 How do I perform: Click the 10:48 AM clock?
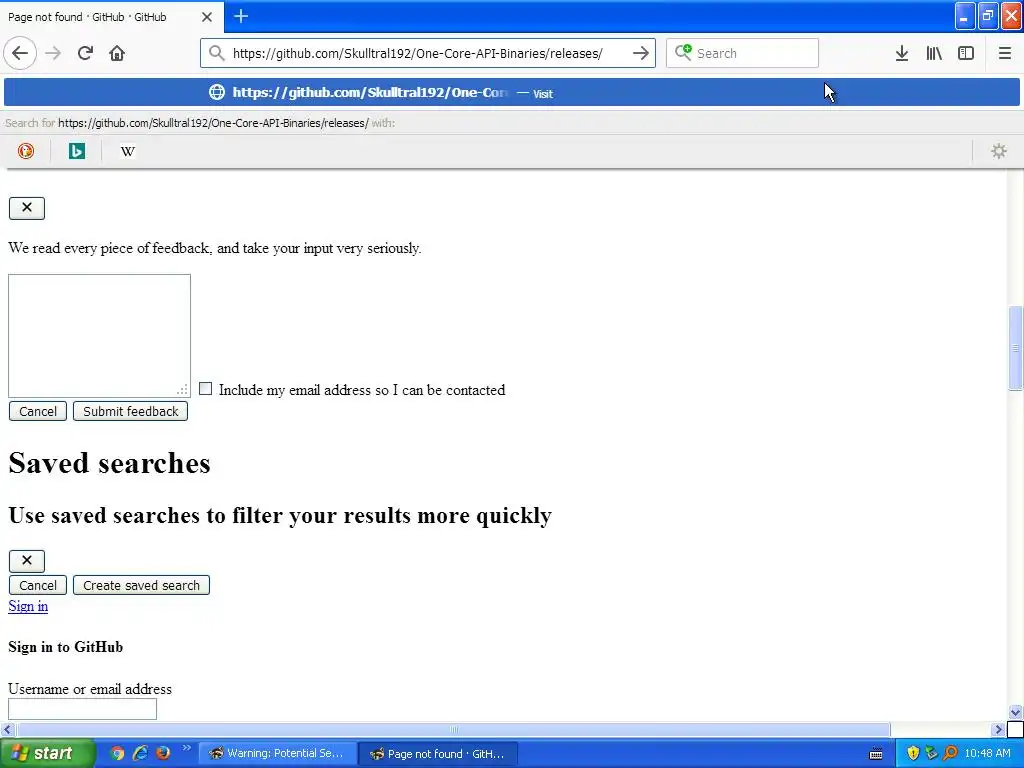tap(987, 754)
